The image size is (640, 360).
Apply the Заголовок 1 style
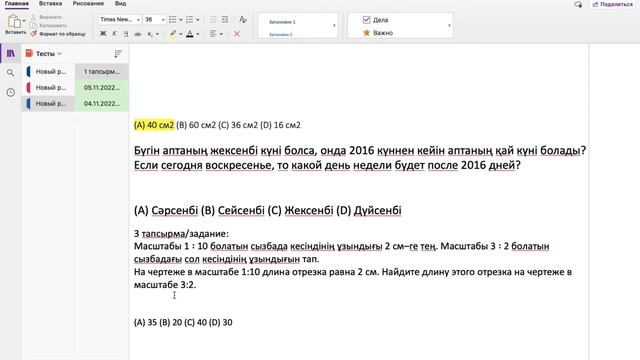pyautogui.click(x=282, y=22)
